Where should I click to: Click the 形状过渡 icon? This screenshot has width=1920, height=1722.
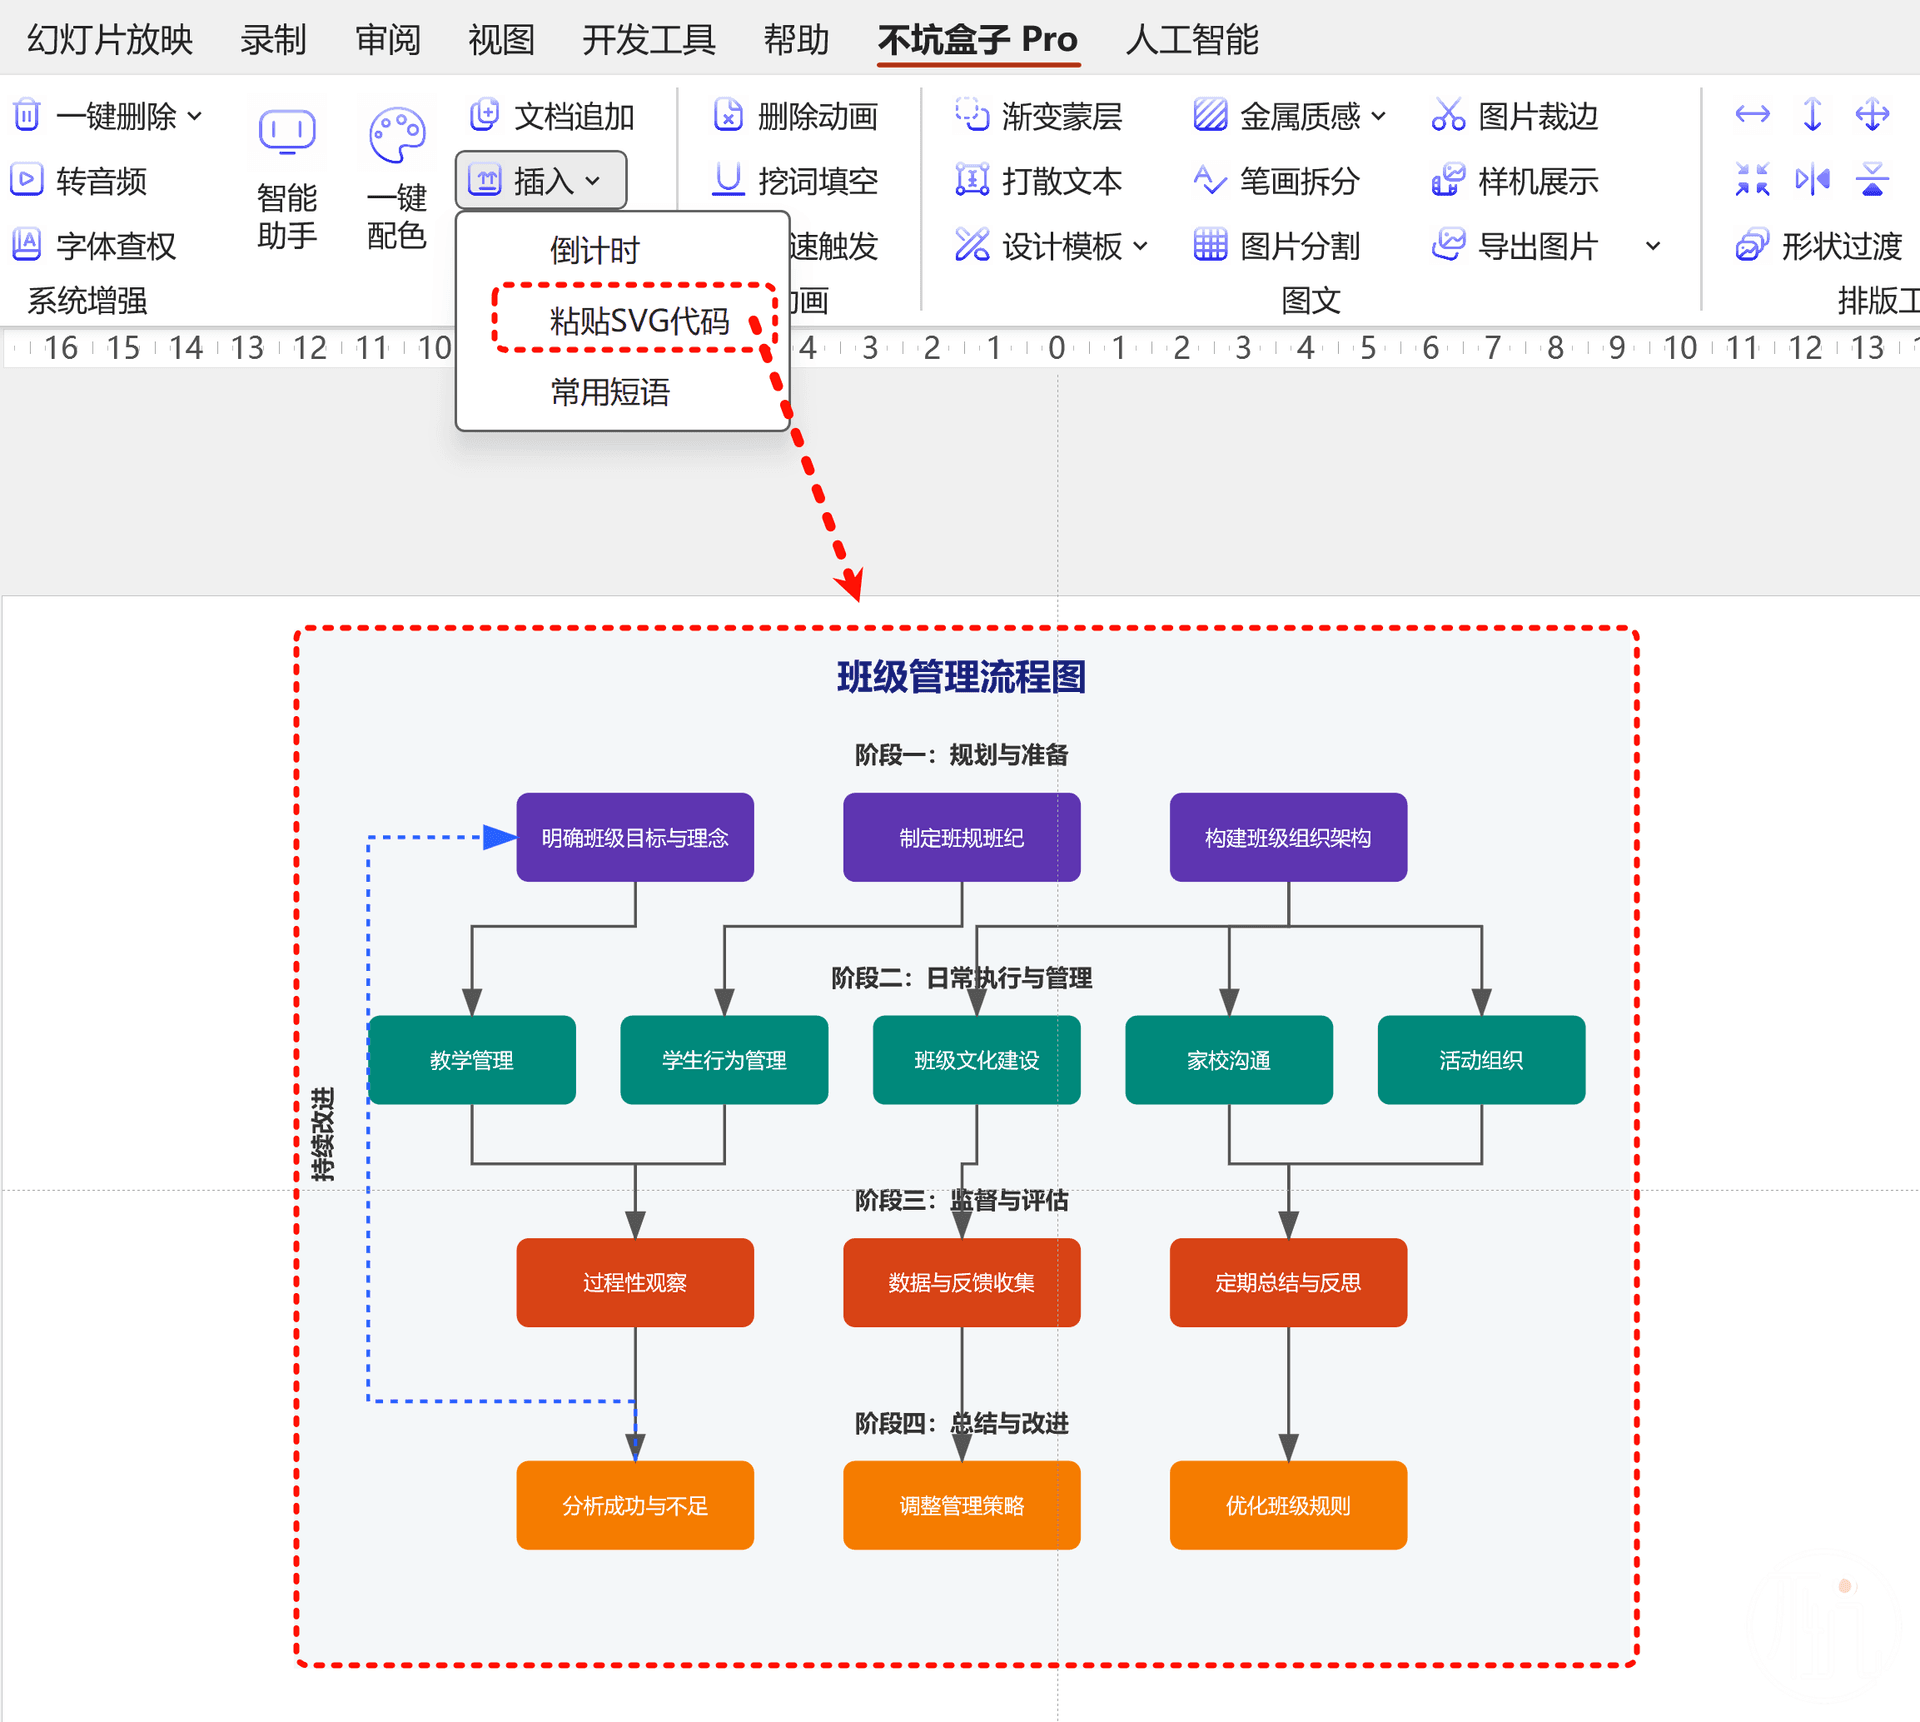coord(1752,245)
